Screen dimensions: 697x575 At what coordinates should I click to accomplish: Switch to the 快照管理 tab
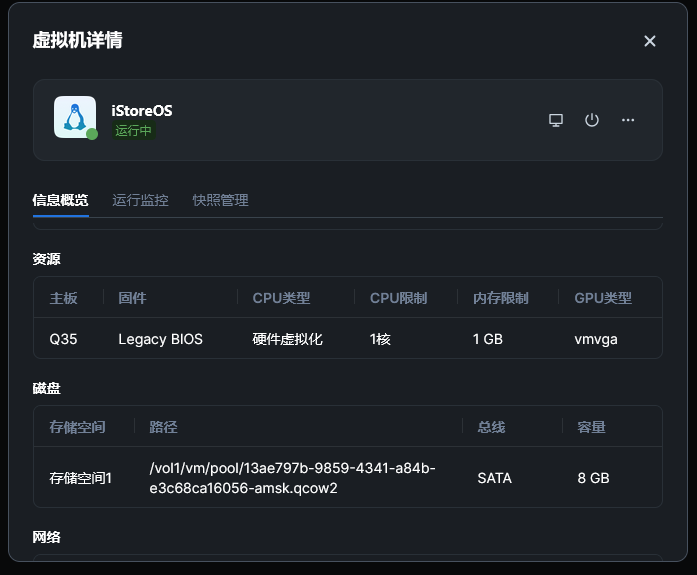tap(220, 200)
